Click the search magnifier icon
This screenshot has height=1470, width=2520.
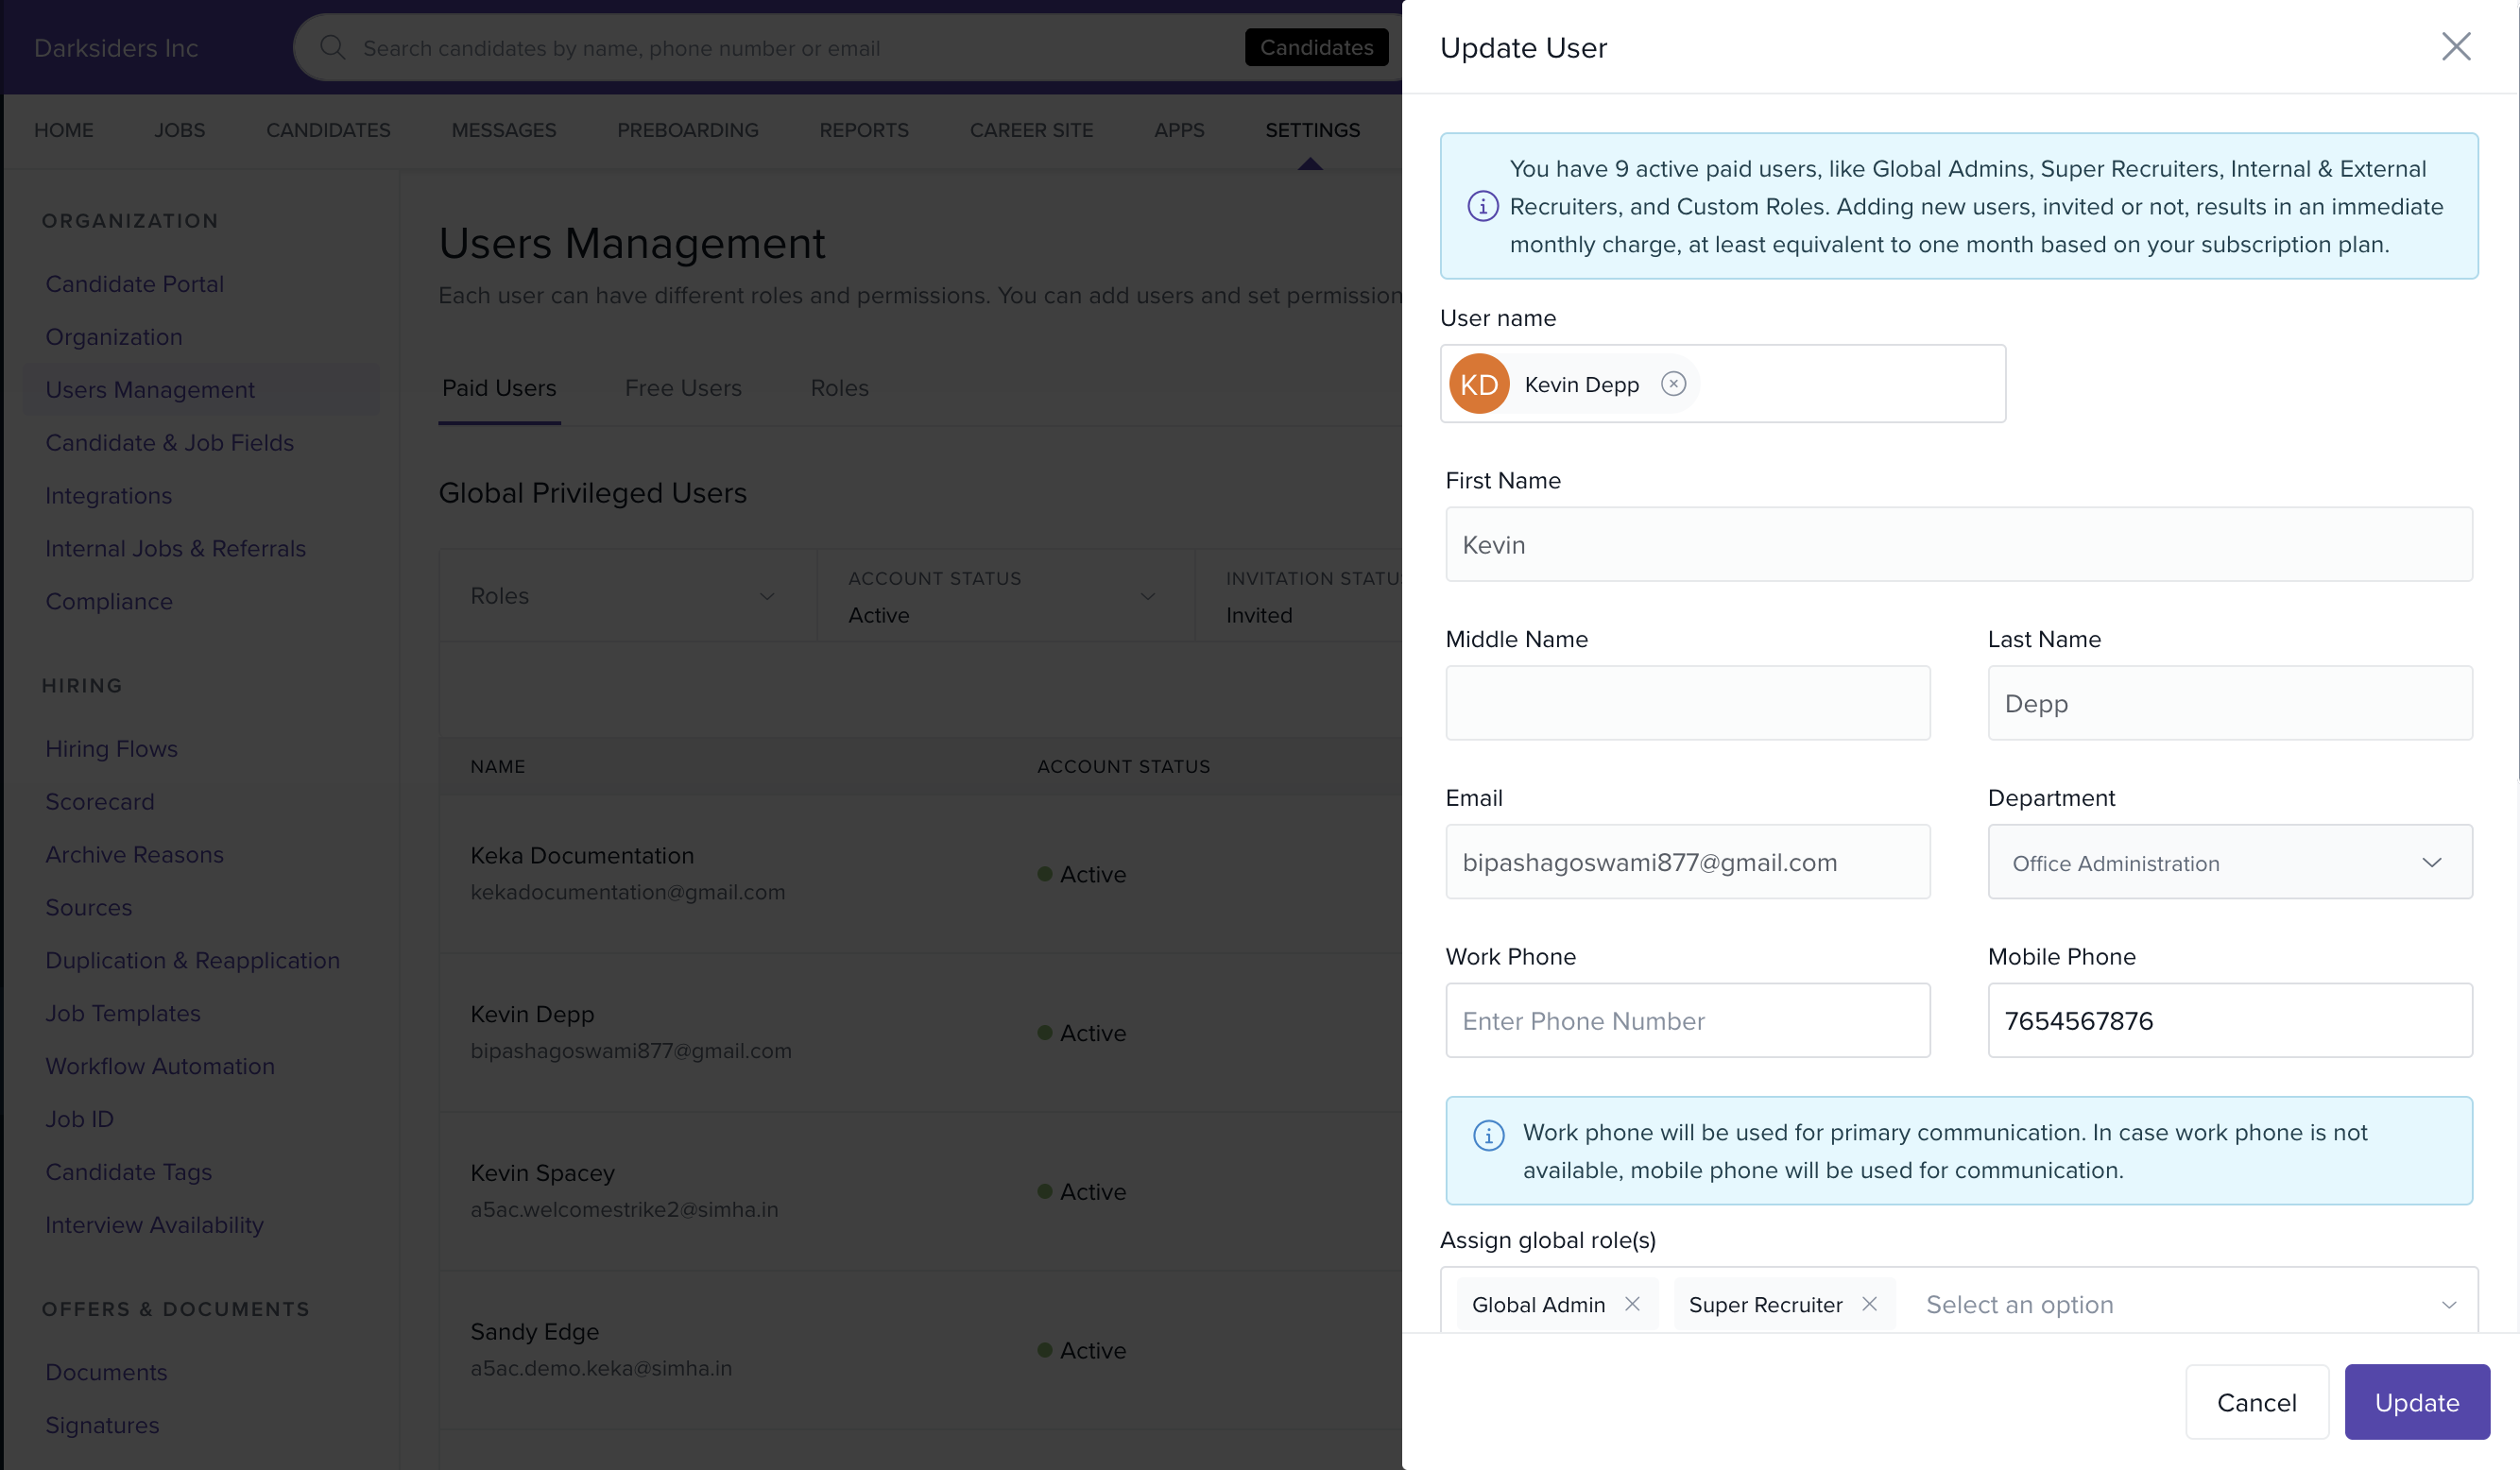(x=333, y=48)
